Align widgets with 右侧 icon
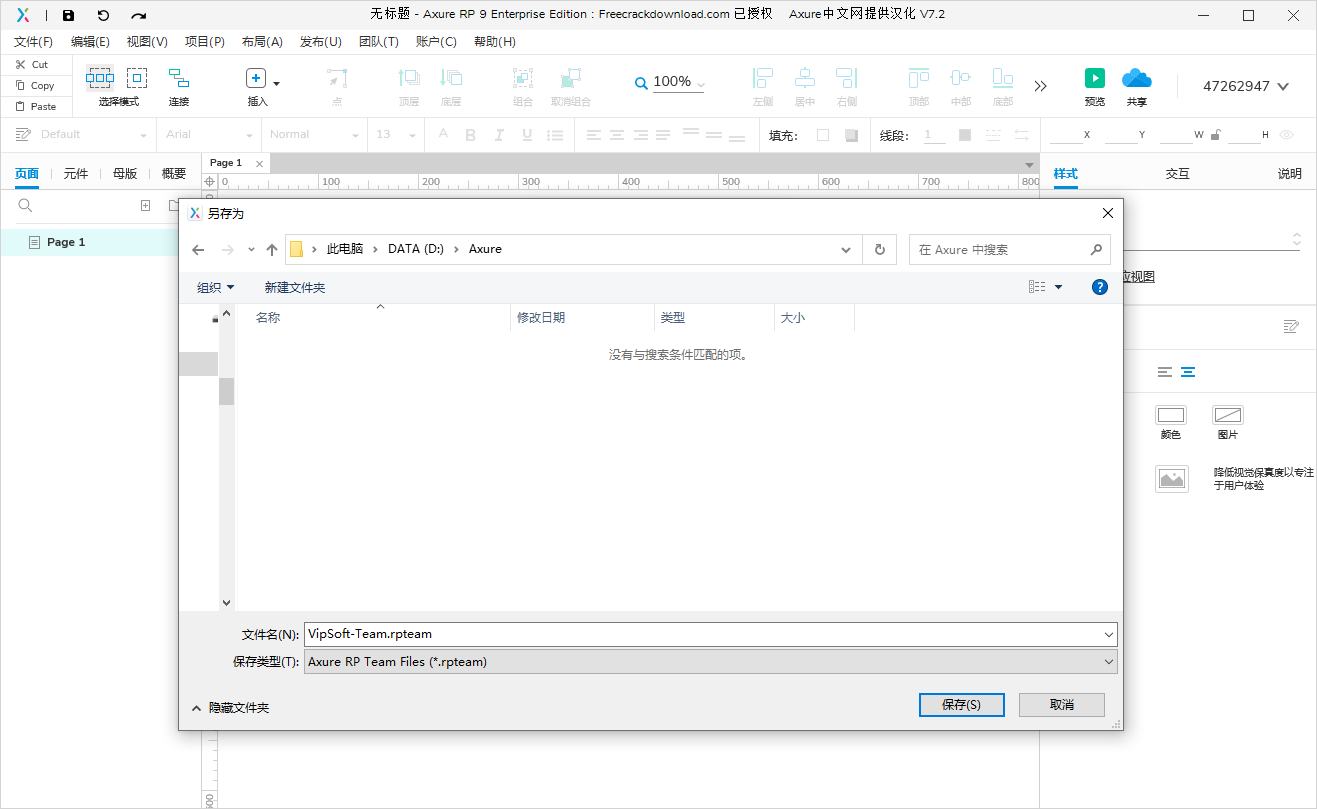This screenshot has width=1317, height=809. coord(847,78)
